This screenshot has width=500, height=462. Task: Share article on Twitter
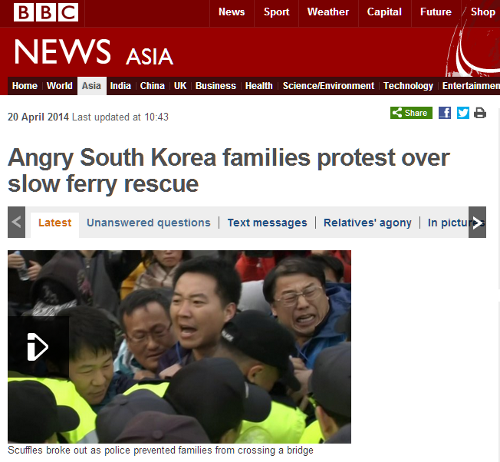coord(463,113)
